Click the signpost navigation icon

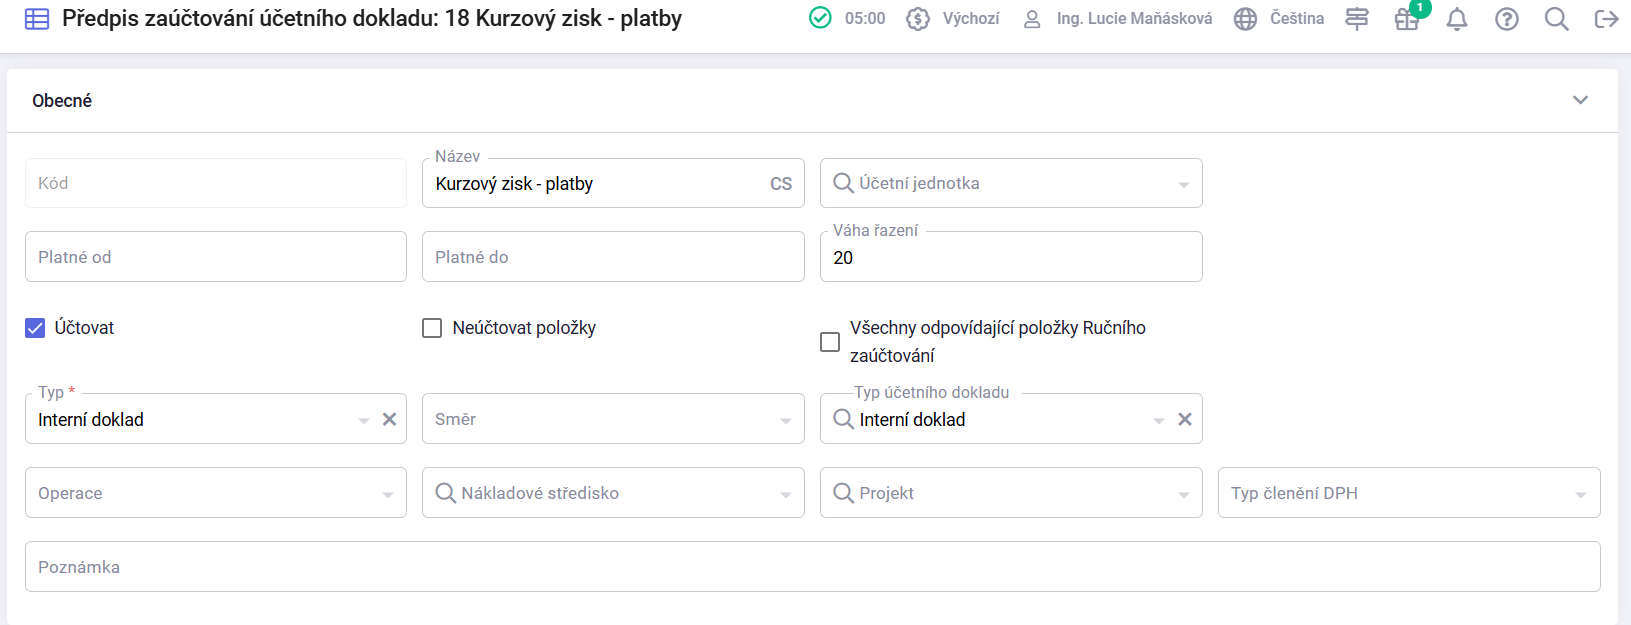pos(1357,19)
